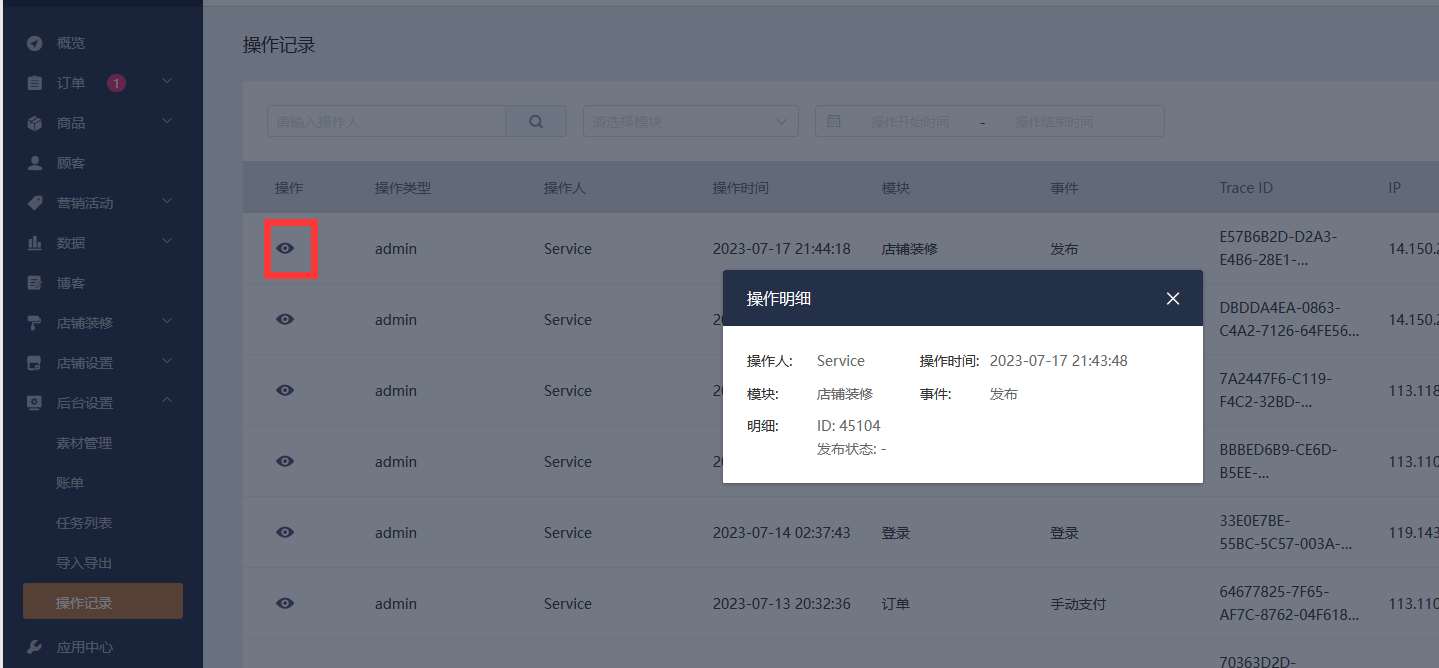The height and width of the screenshot is (668, 1439).
Task: Click the search magnifier button
Action: [x=536, y=121]
